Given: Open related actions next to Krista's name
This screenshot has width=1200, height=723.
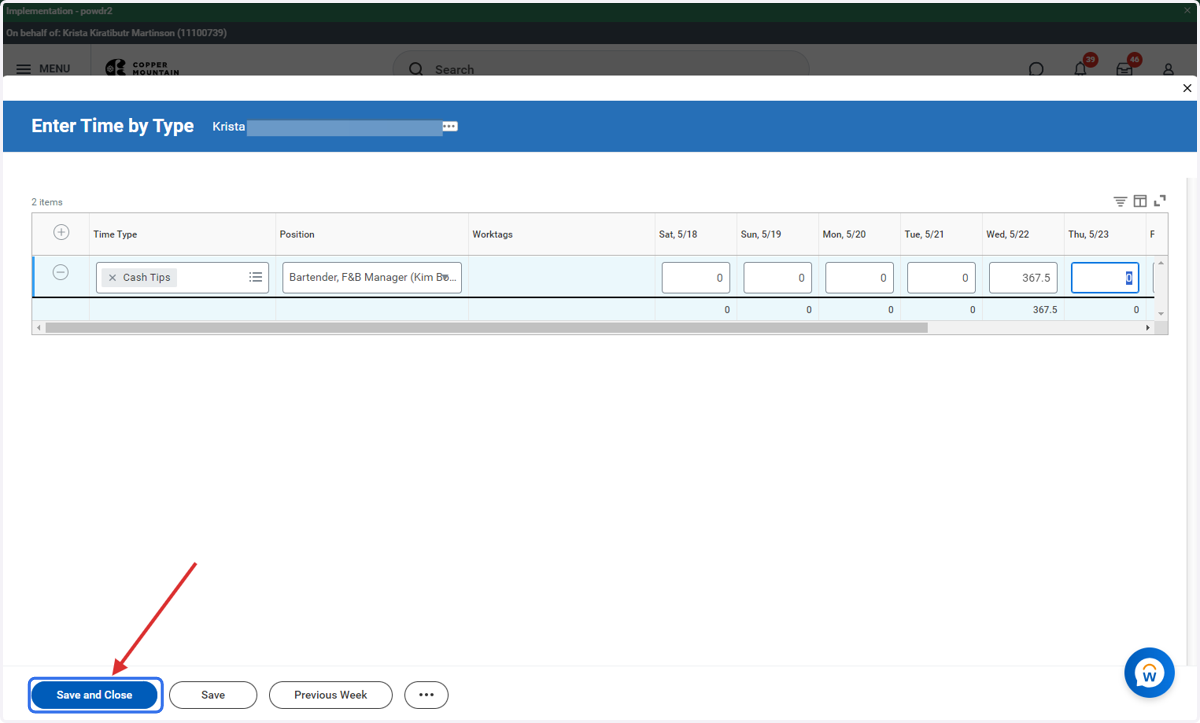Looking at the screenshot, I should pyautogui.click(x=450, y=127).
